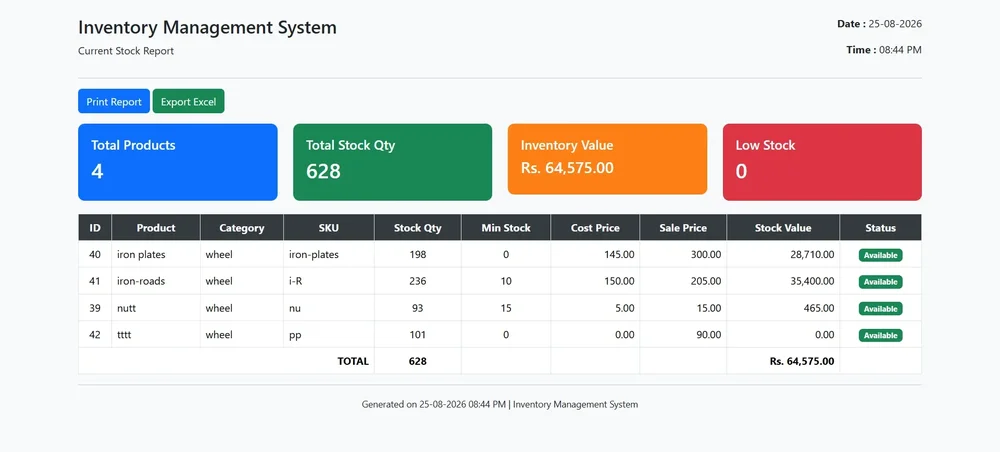Image resolution: width=1000 pixels, height=452 pixels.
Task: Select the Low Stock card
Action: coord(822,162)
